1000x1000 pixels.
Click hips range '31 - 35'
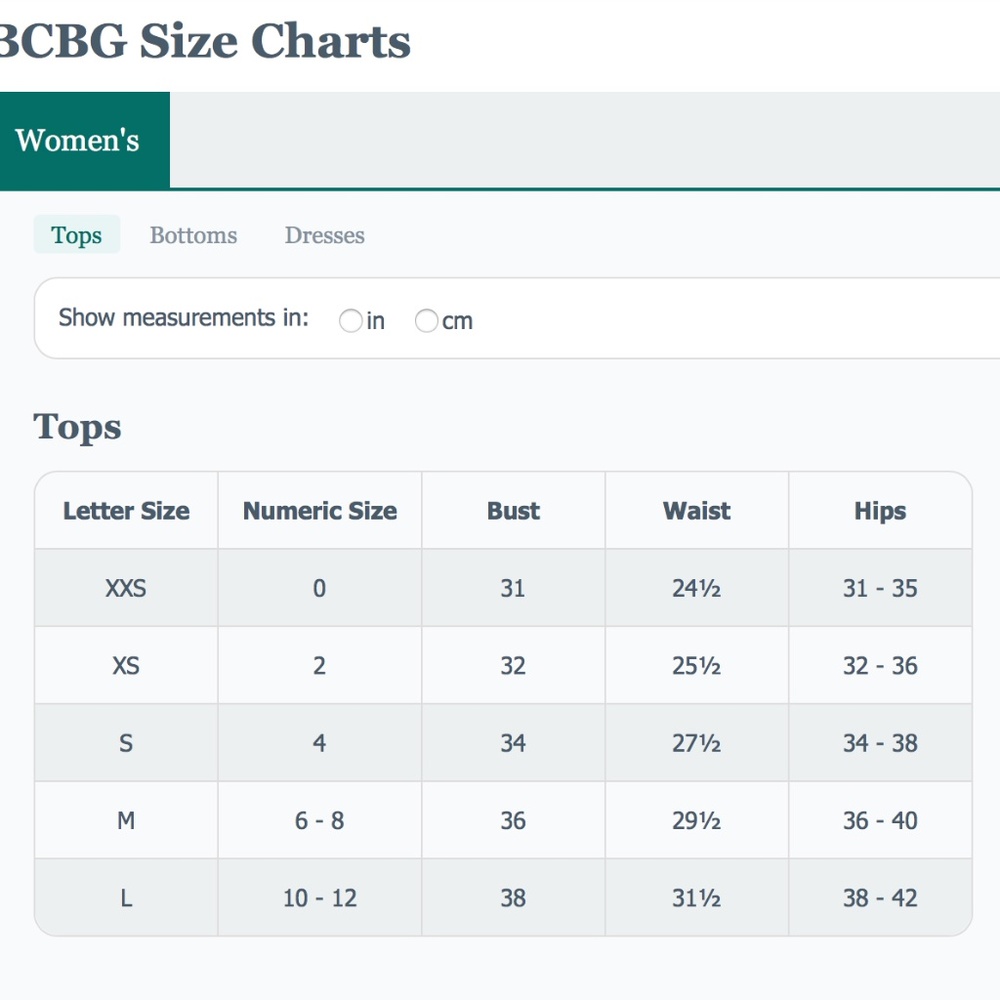pos(880,588)
